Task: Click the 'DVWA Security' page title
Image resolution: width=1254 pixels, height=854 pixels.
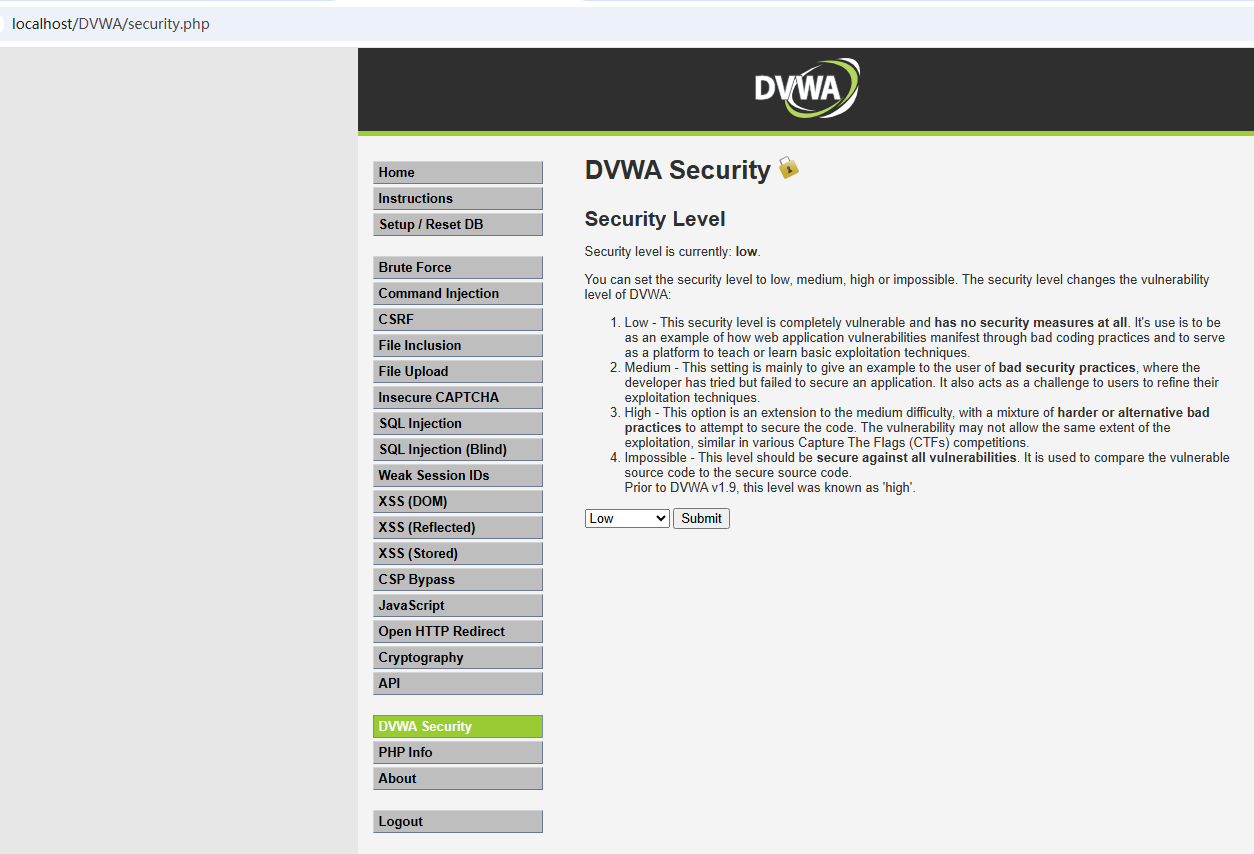Action: [x=677, y=170]
